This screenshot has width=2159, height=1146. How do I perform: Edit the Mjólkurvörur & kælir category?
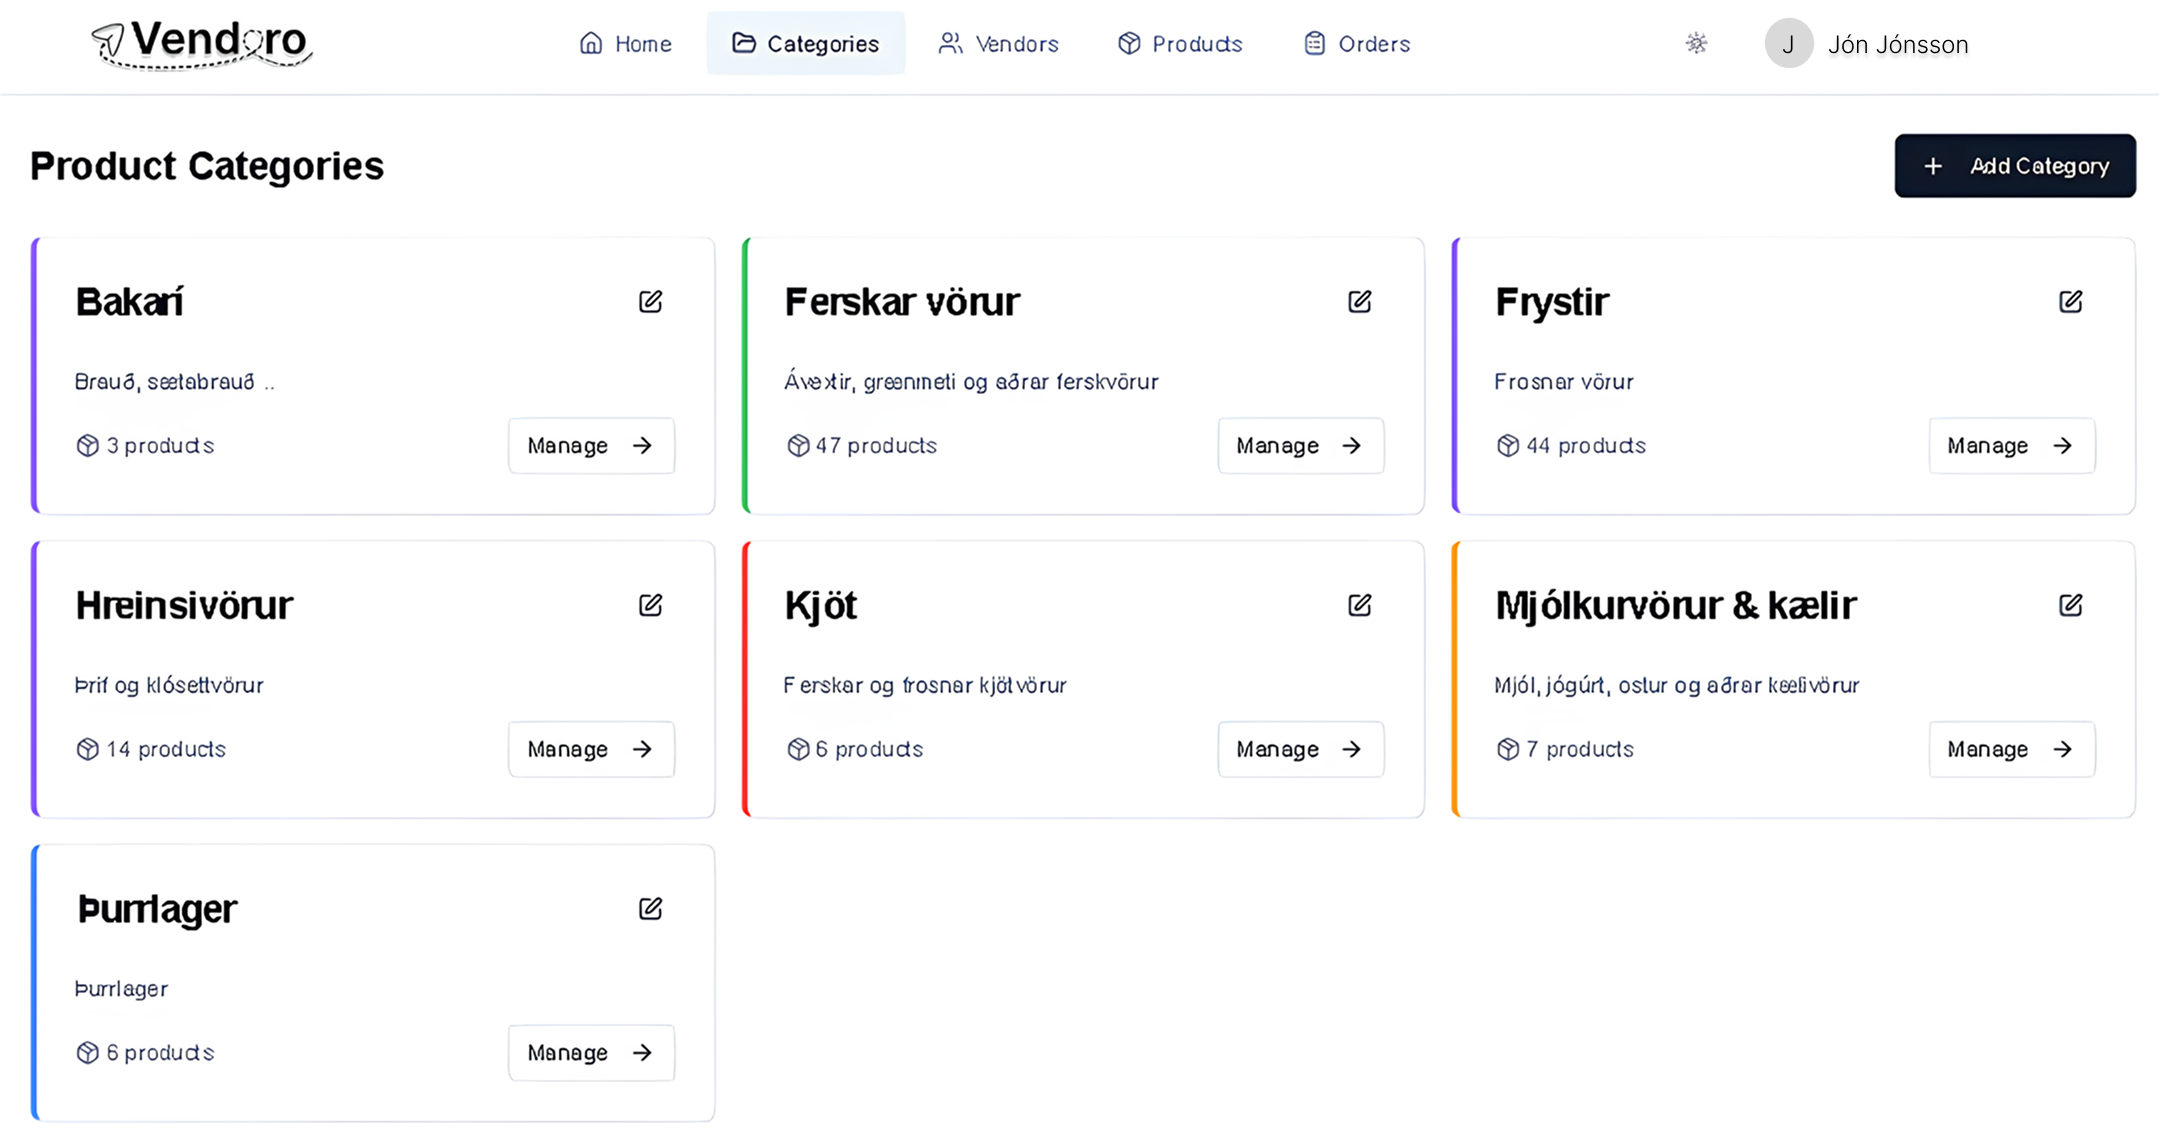[x=2070, y=605]
